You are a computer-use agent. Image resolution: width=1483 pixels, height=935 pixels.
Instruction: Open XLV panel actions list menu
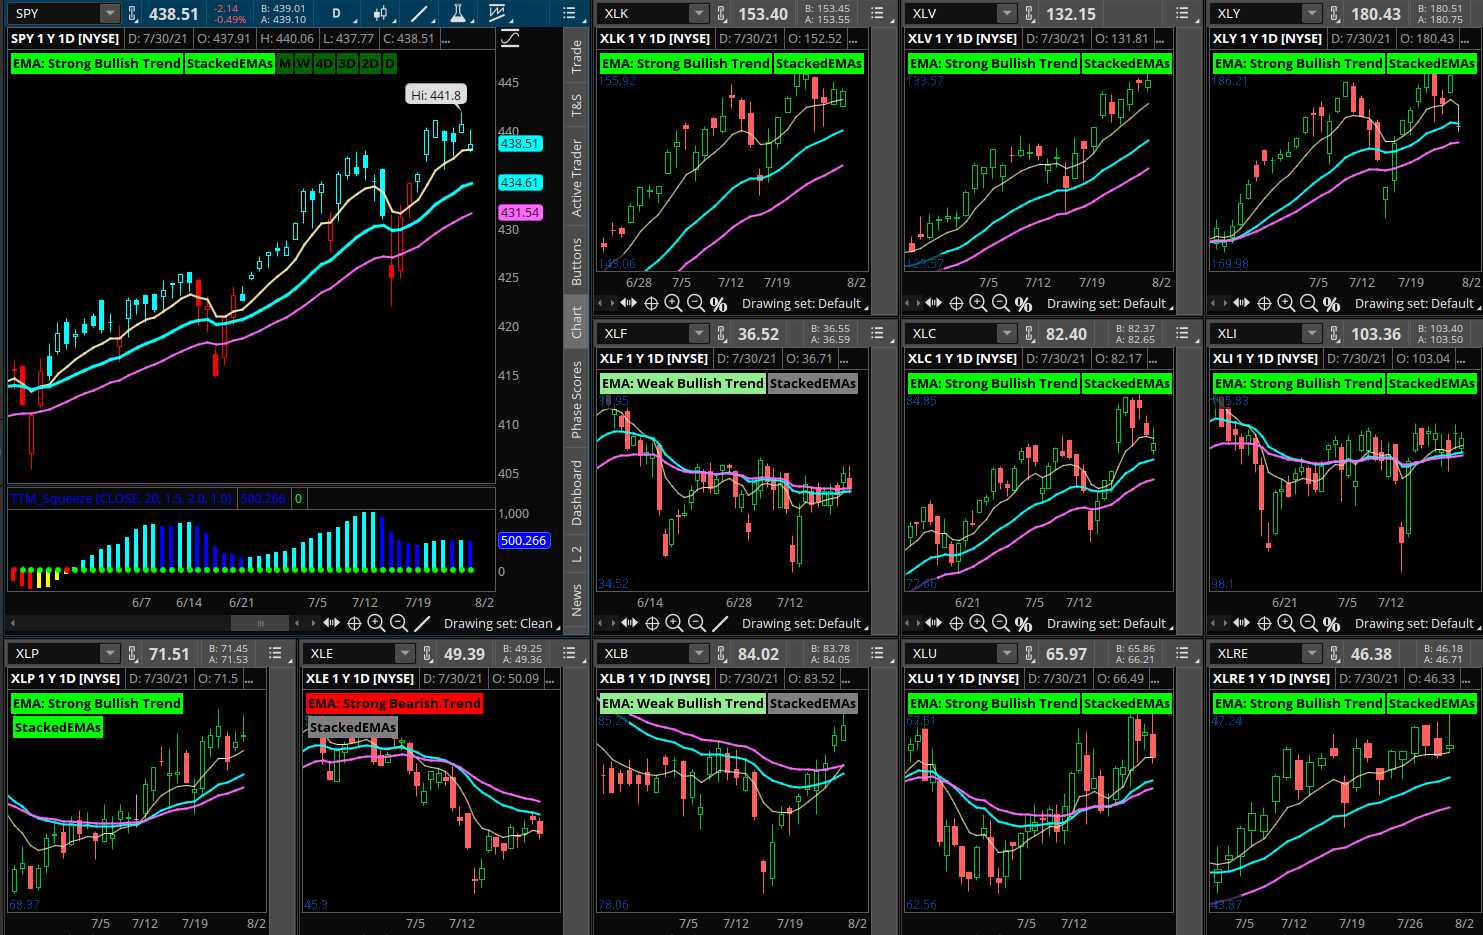pyautogui.click(x=1182, y=13)
